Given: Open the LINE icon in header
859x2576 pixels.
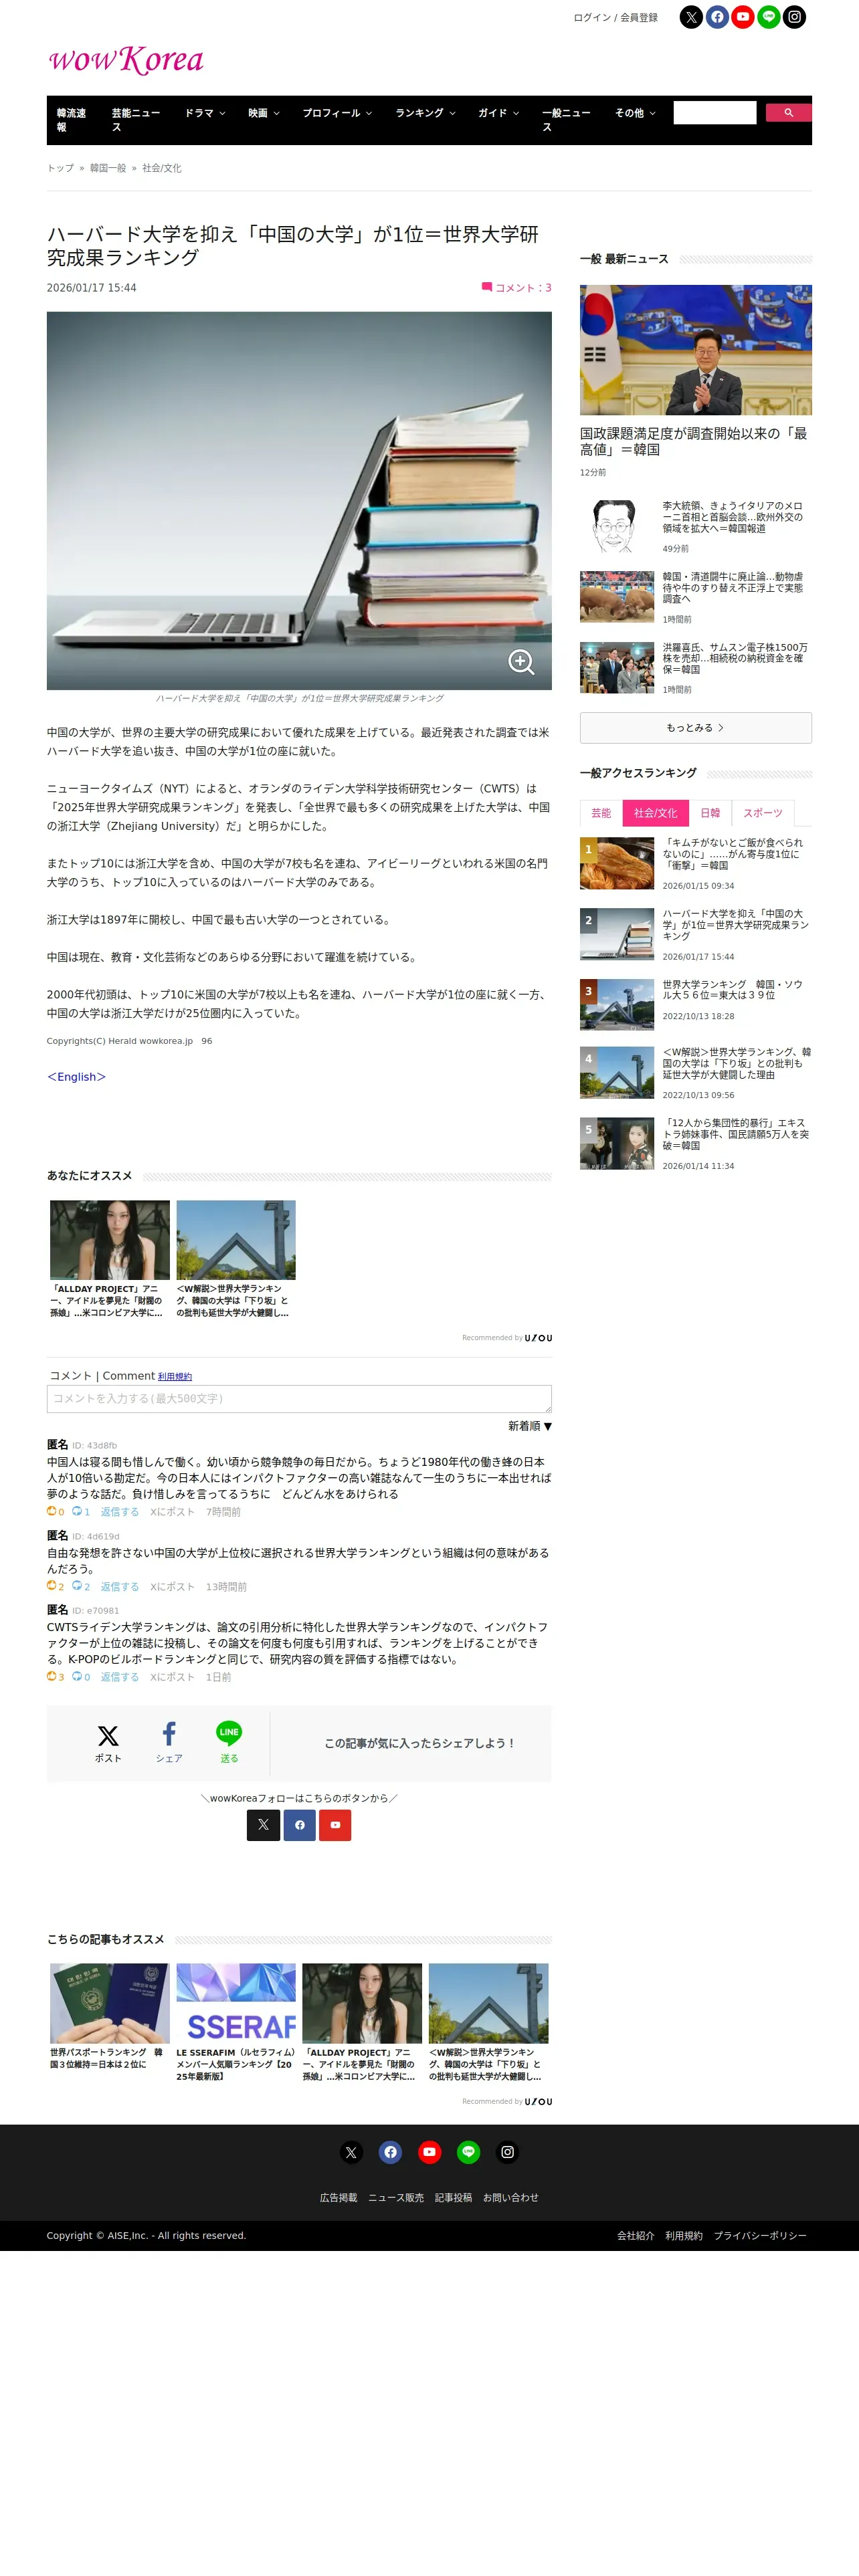Looking at the screenshot, I should point(769,17).
